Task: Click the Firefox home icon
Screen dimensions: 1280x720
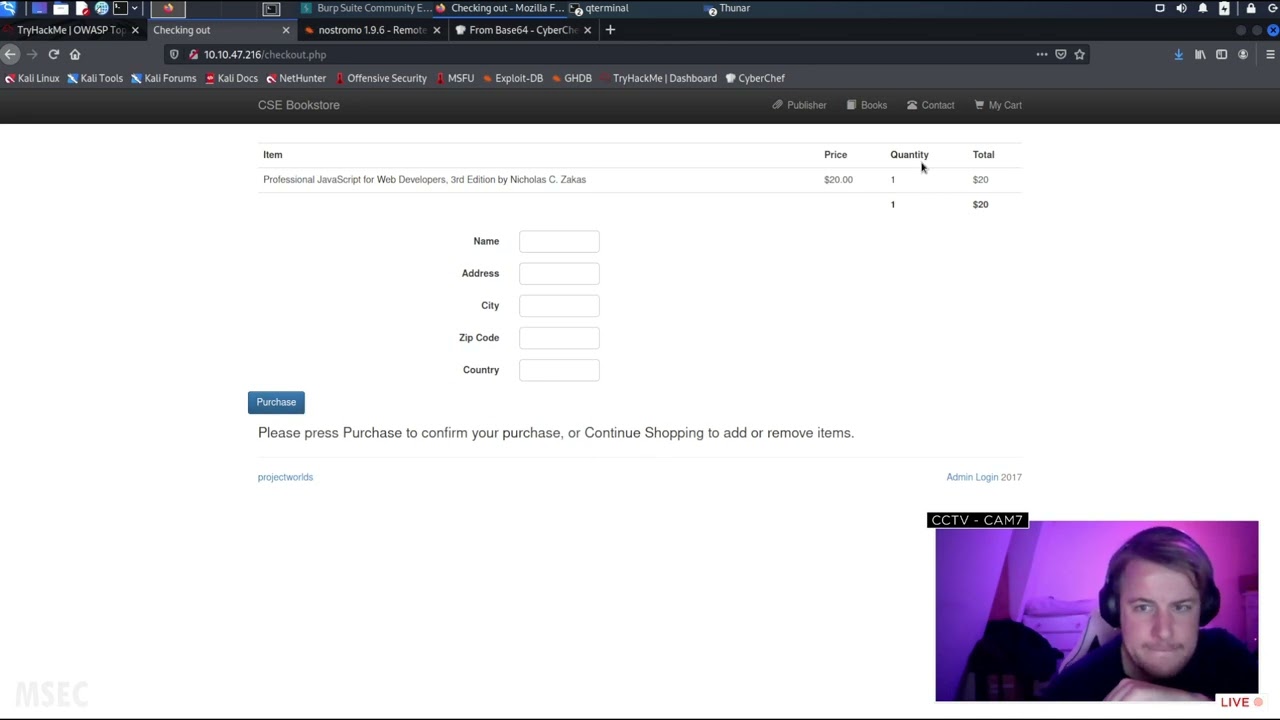Action: click(75, 55)
